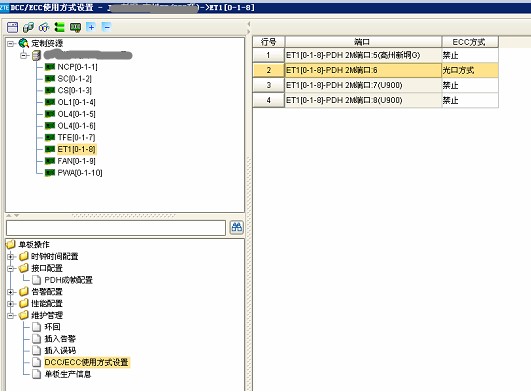The width and height of the screenshot is (531, 392).
Task: Click the document icon beside 插入告警
Action: [x=37, y=339]
